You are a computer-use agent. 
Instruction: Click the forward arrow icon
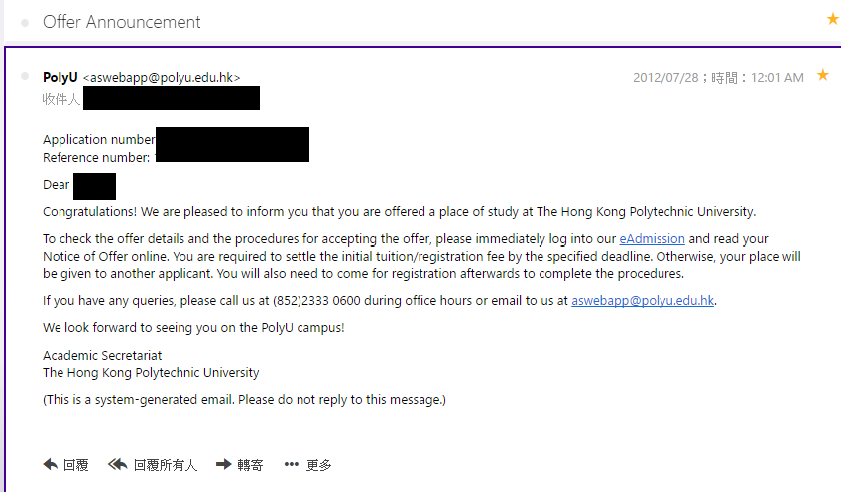(224, 464)
